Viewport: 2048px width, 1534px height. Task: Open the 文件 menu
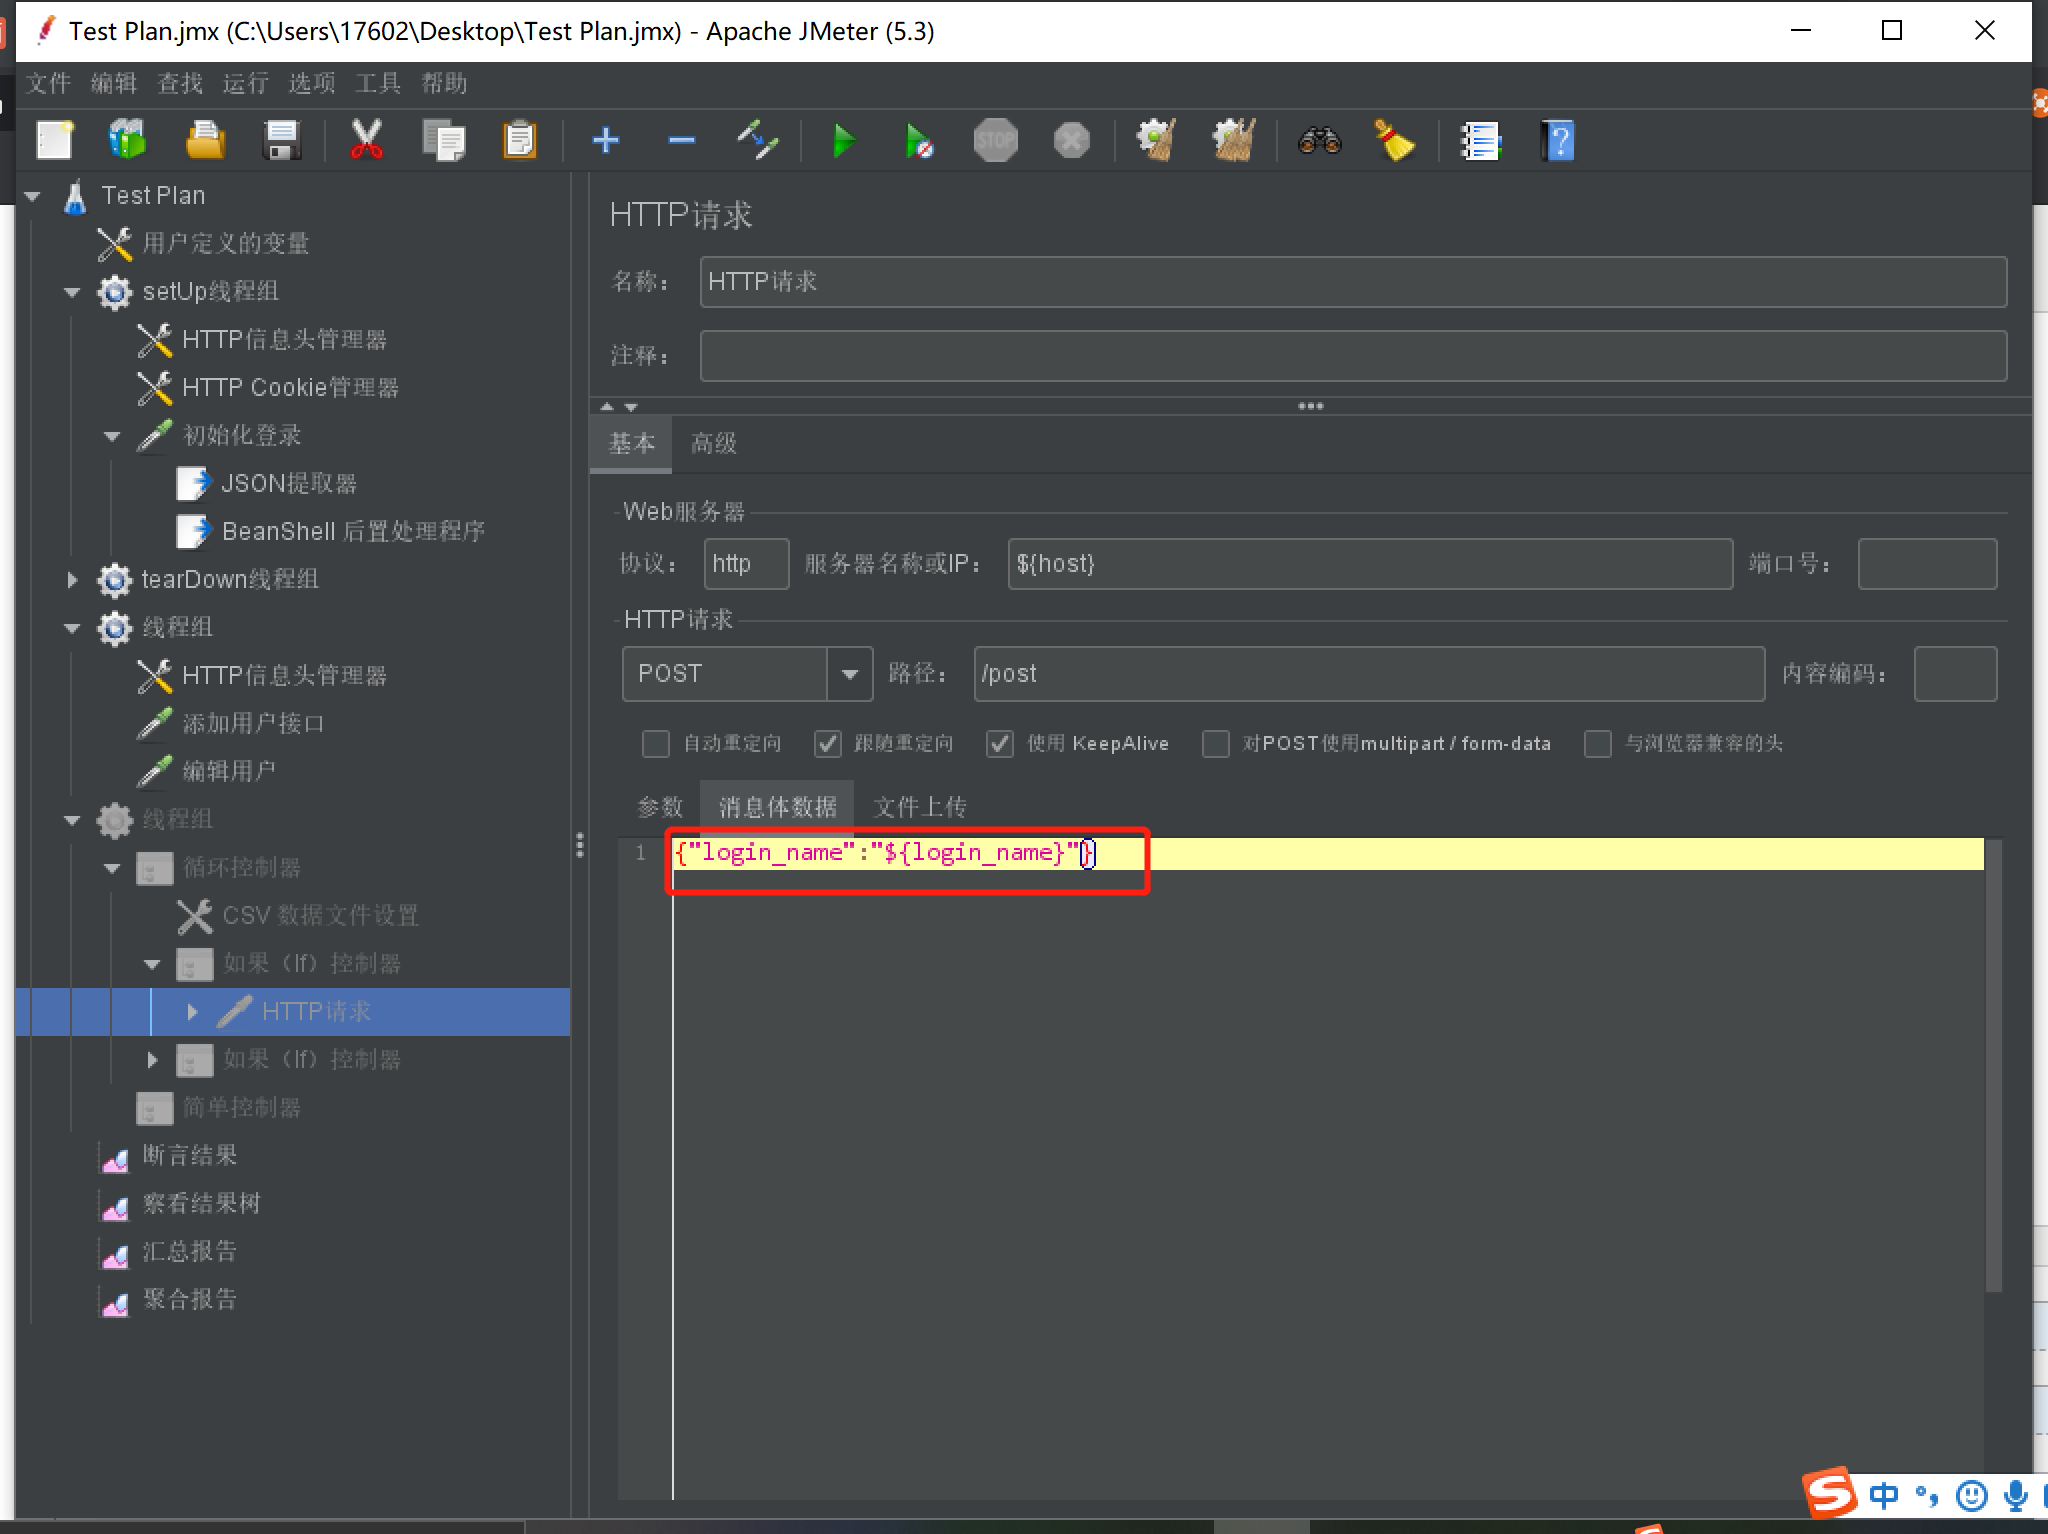click(x=48, y=83)
